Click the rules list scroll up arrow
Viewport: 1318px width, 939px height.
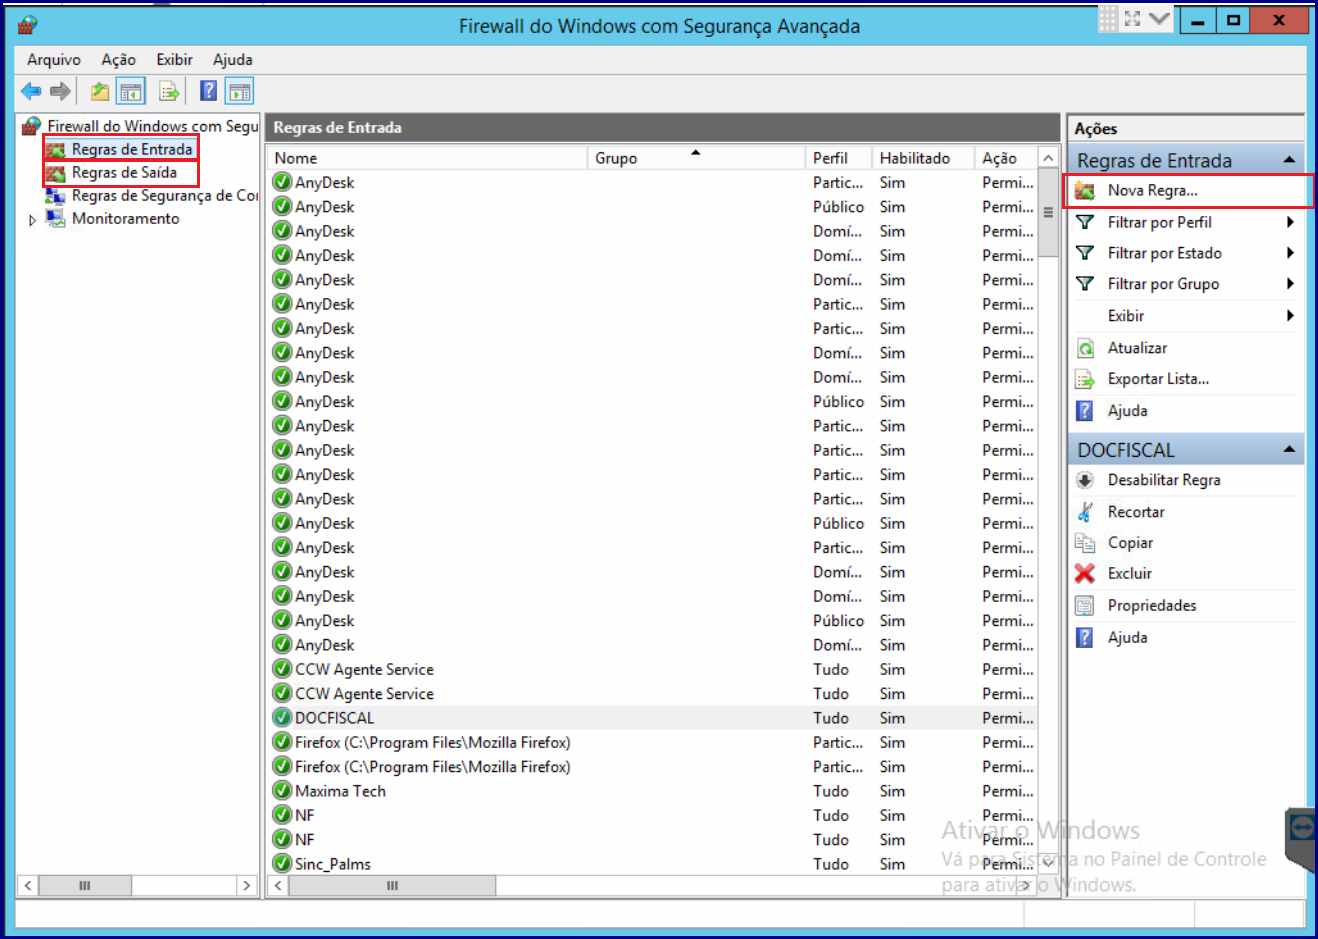[x=1048, y=158]
